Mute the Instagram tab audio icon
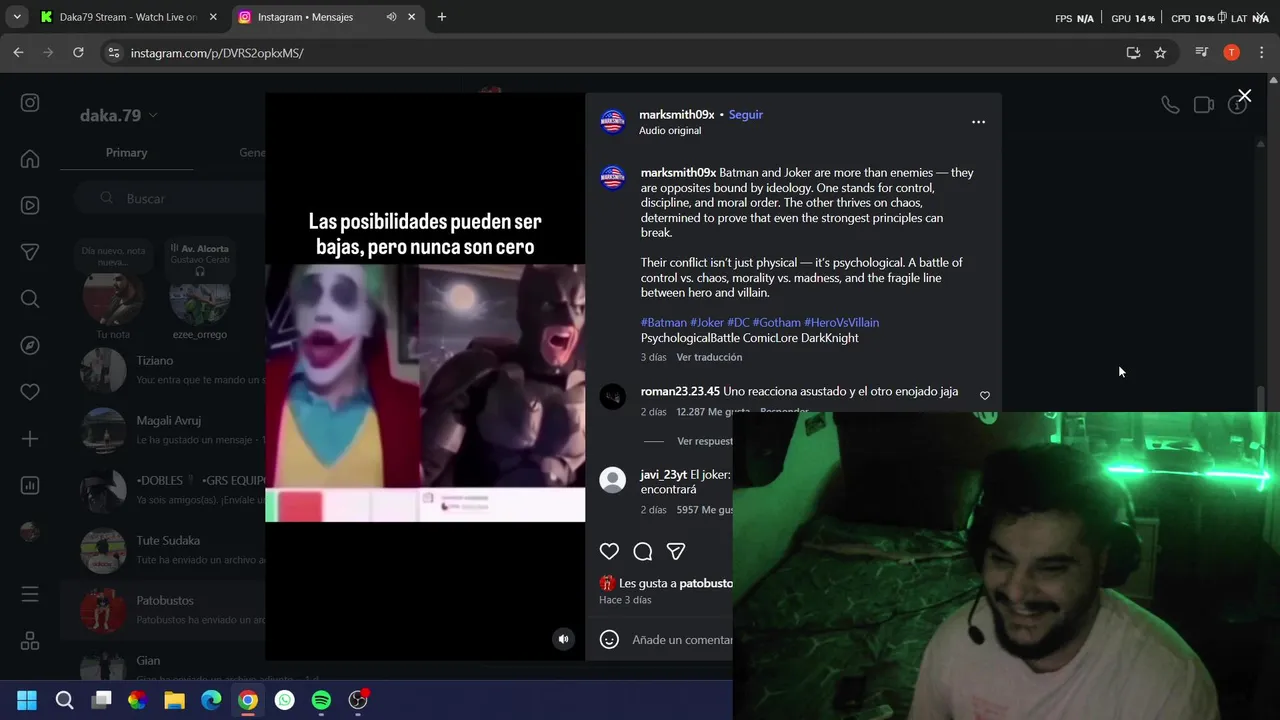Screen dimensions: 1280x720 [391, 17]
